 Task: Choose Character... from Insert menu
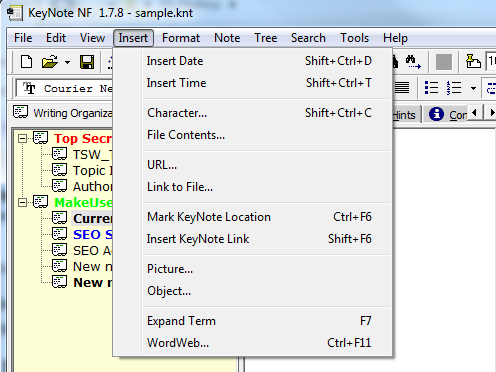point(253,113)
